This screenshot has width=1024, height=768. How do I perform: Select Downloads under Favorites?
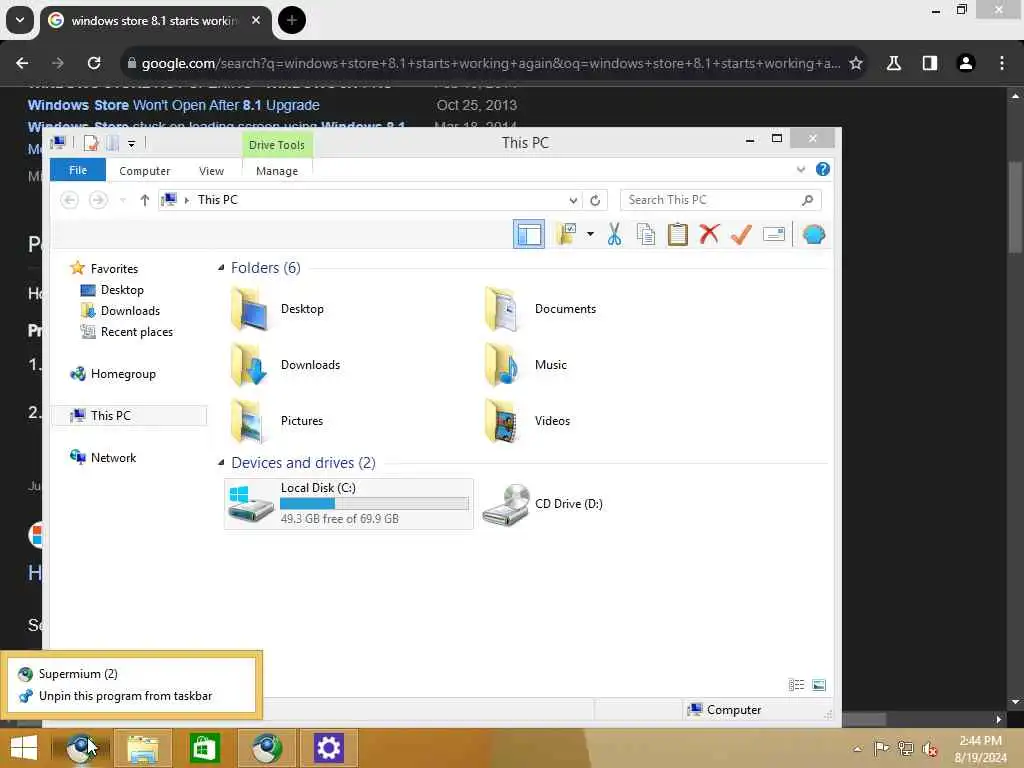[x=130, y=311]
